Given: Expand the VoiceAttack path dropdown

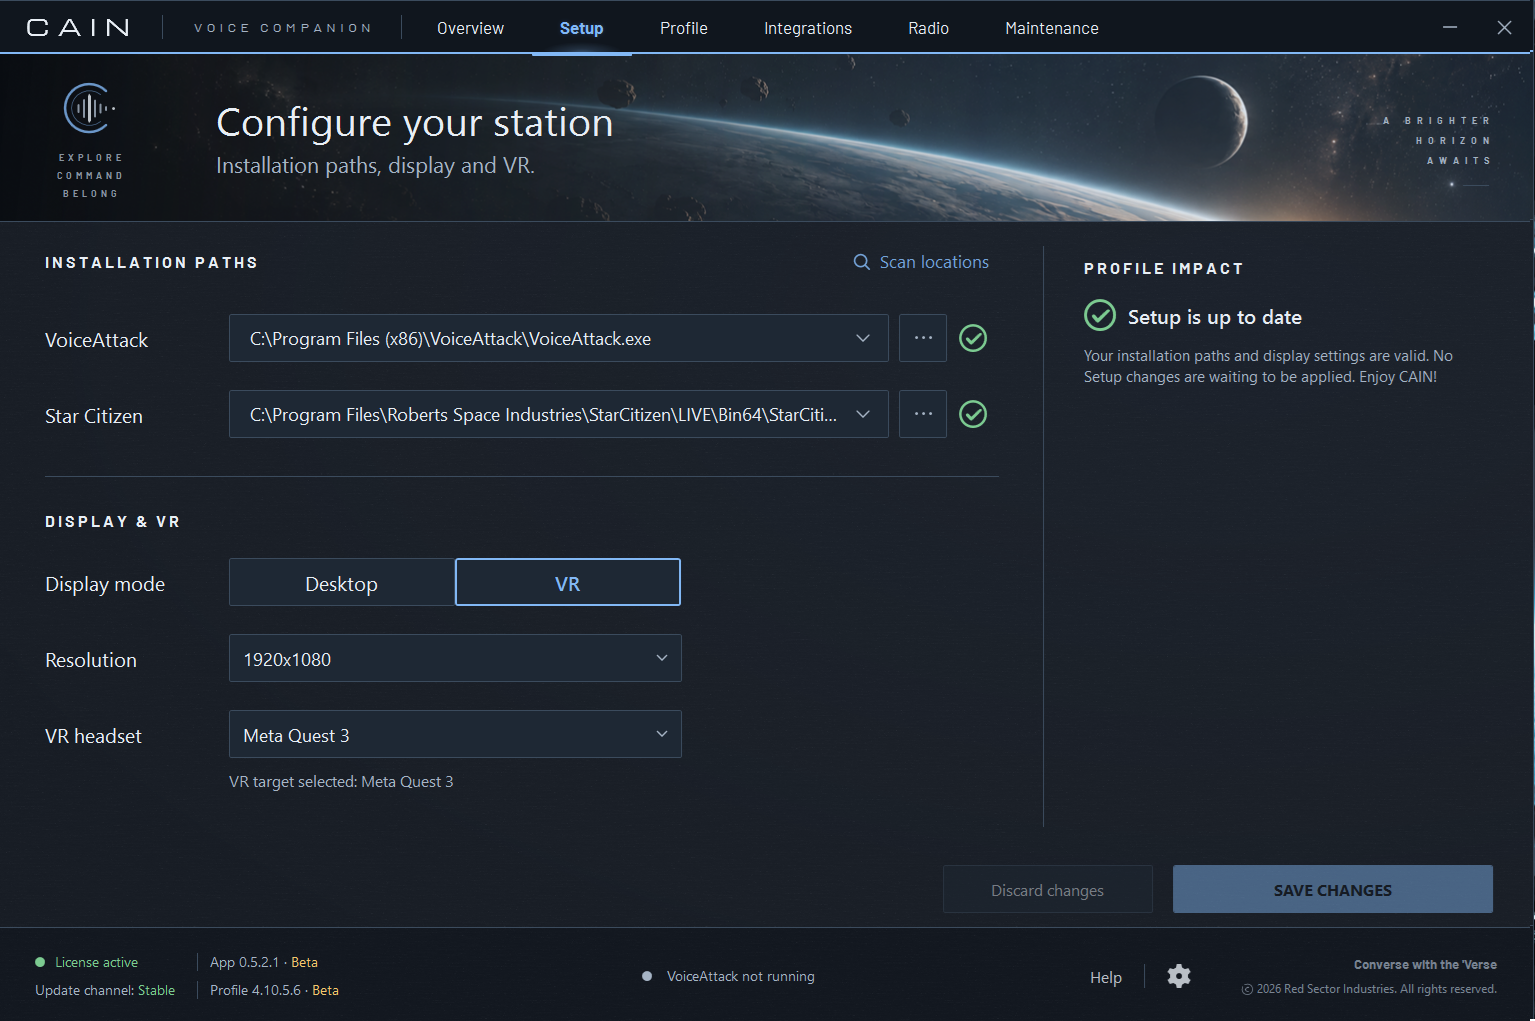Looking at the screenshot, I should [x=863, y=338].
